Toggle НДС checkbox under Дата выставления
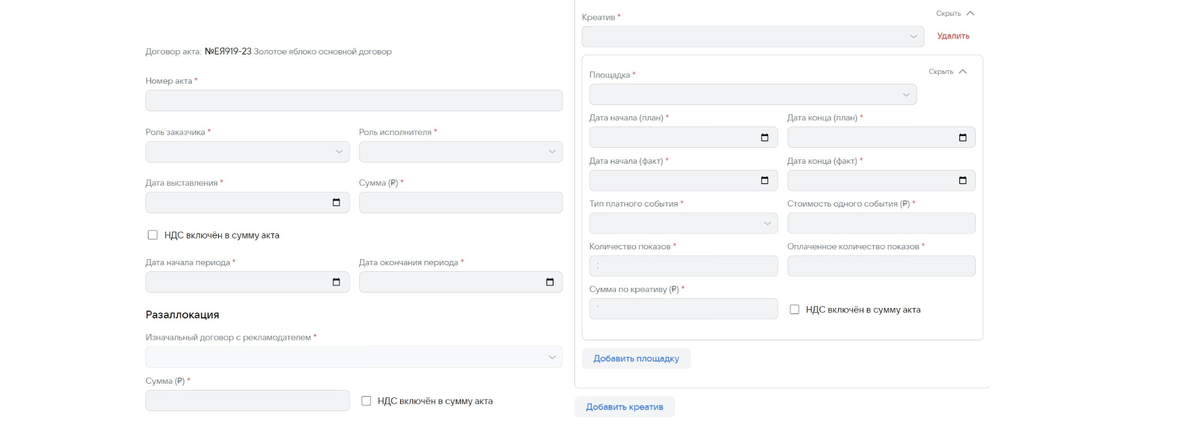The width and height of the screenshot is (1200, 429). tap(153, 235)
